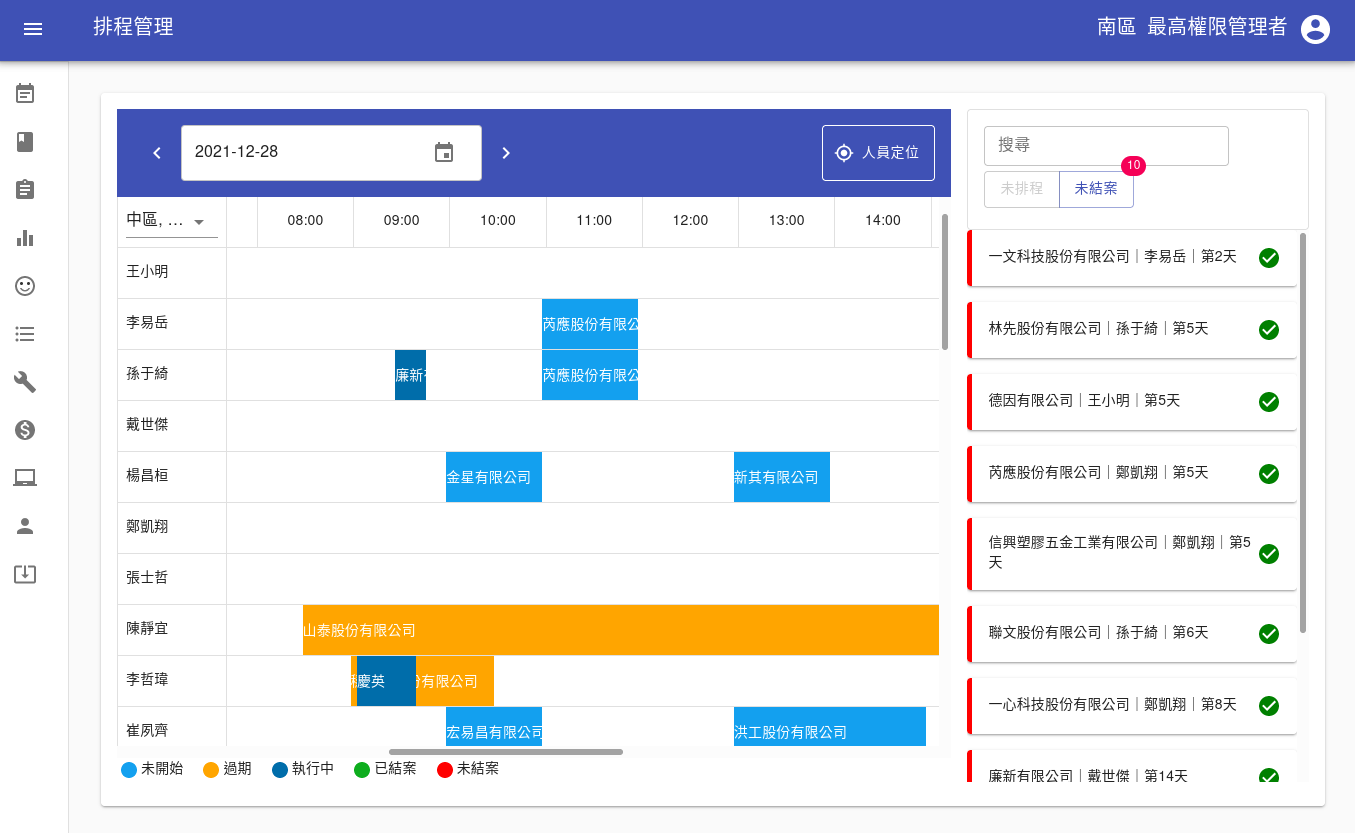Open the calendar schedule sidebar icon
Screen dimensions: 1355x833
point(25,94)
